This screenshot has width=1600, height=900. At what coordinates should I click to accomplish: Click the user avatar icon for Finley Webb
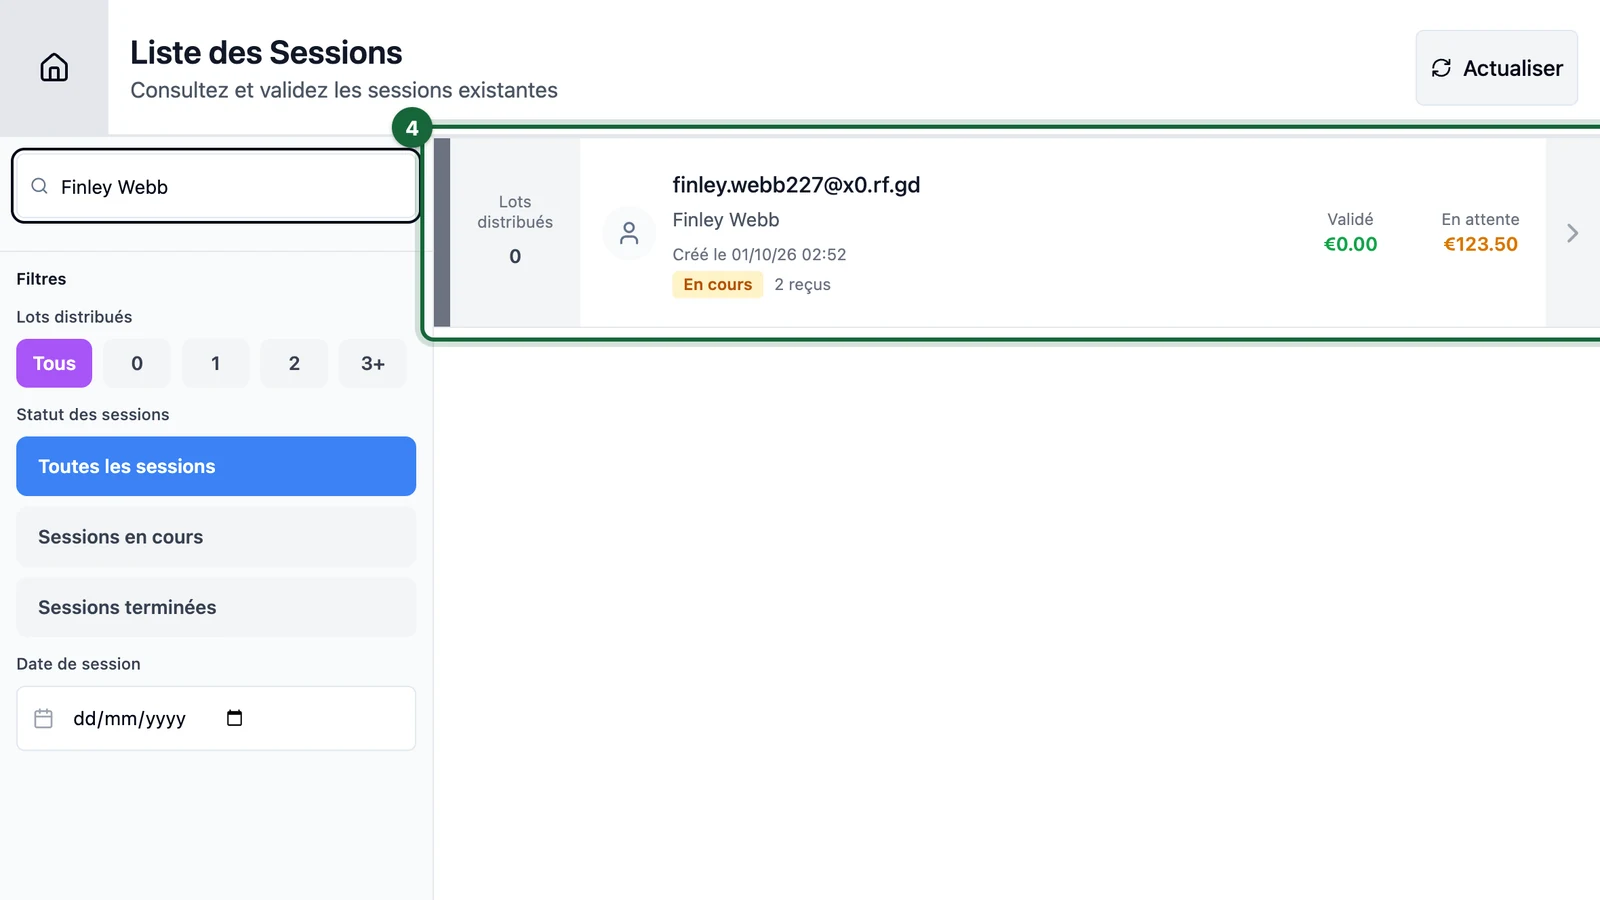(x=629, y=233)
